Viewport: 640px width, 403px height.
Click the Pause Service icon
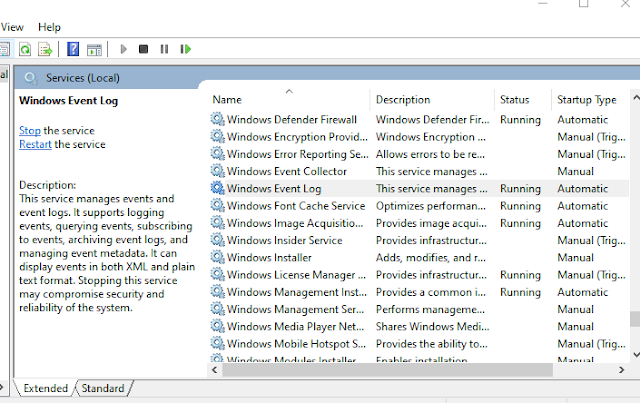click(164, 49)
